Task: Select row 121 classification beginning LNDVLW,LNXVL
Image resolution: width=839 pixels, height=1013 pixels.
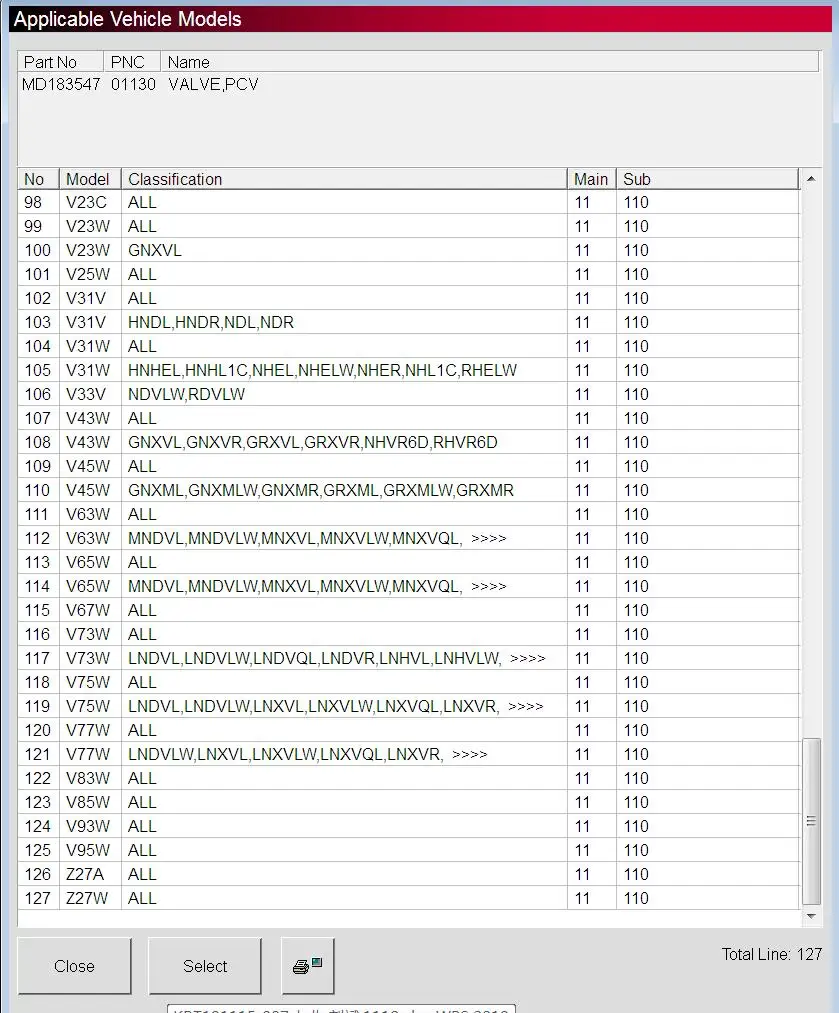Action: (x=408, y=754)
